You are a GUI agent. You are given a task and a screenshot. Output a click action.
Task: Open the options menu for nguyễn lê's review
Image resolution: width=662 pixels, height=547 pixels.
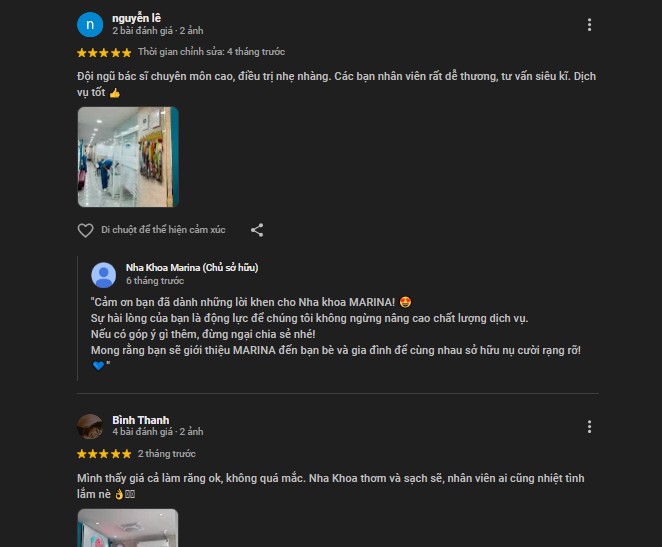[x=589, y=24]
